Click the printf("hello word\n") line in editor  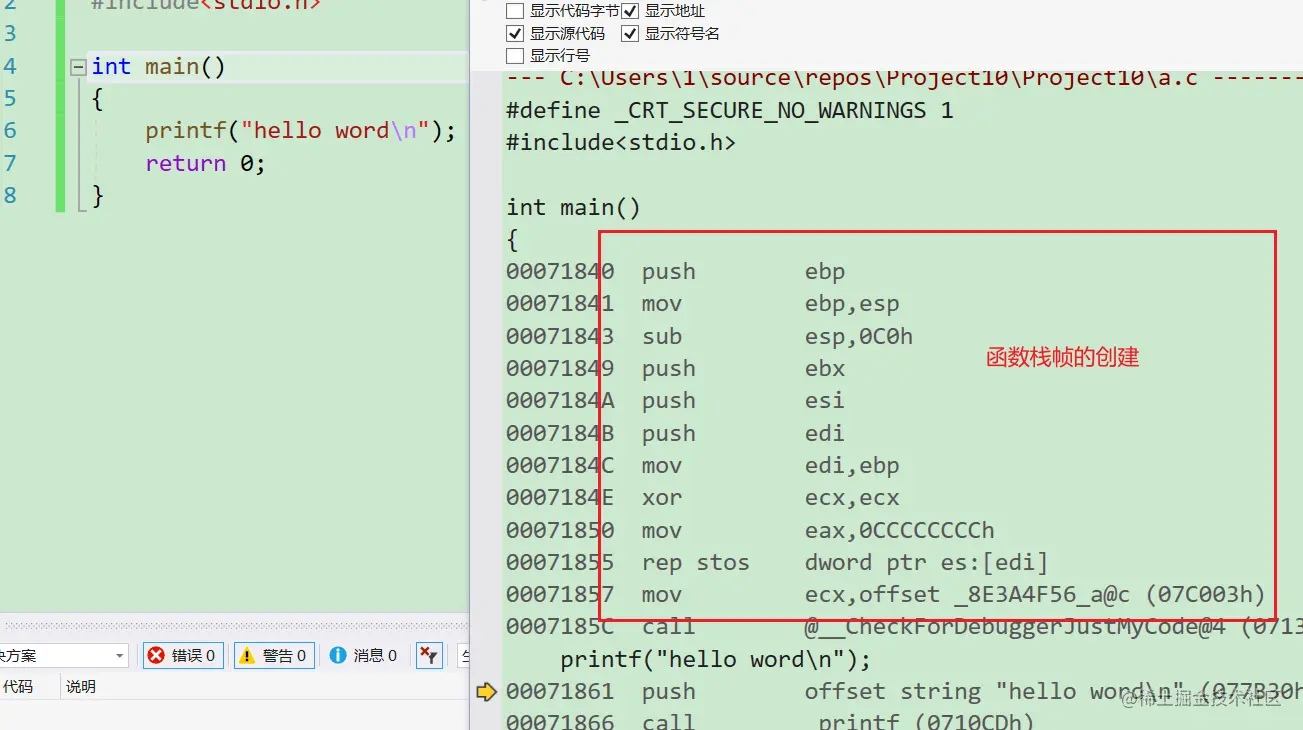(300, 131)
